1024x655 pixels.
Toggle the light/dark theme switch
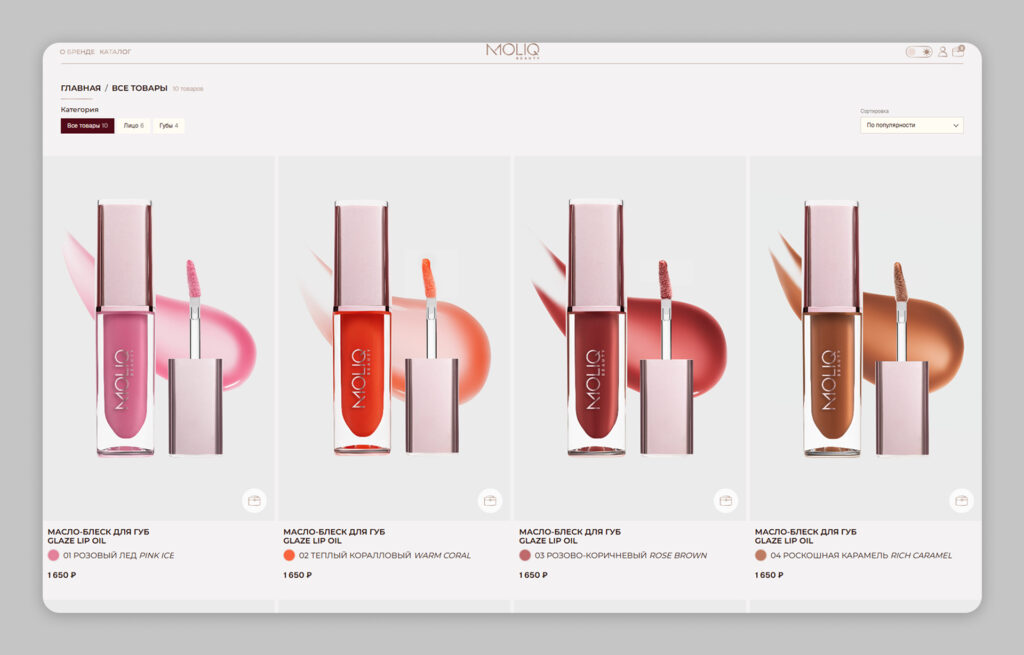click(919, 52)
